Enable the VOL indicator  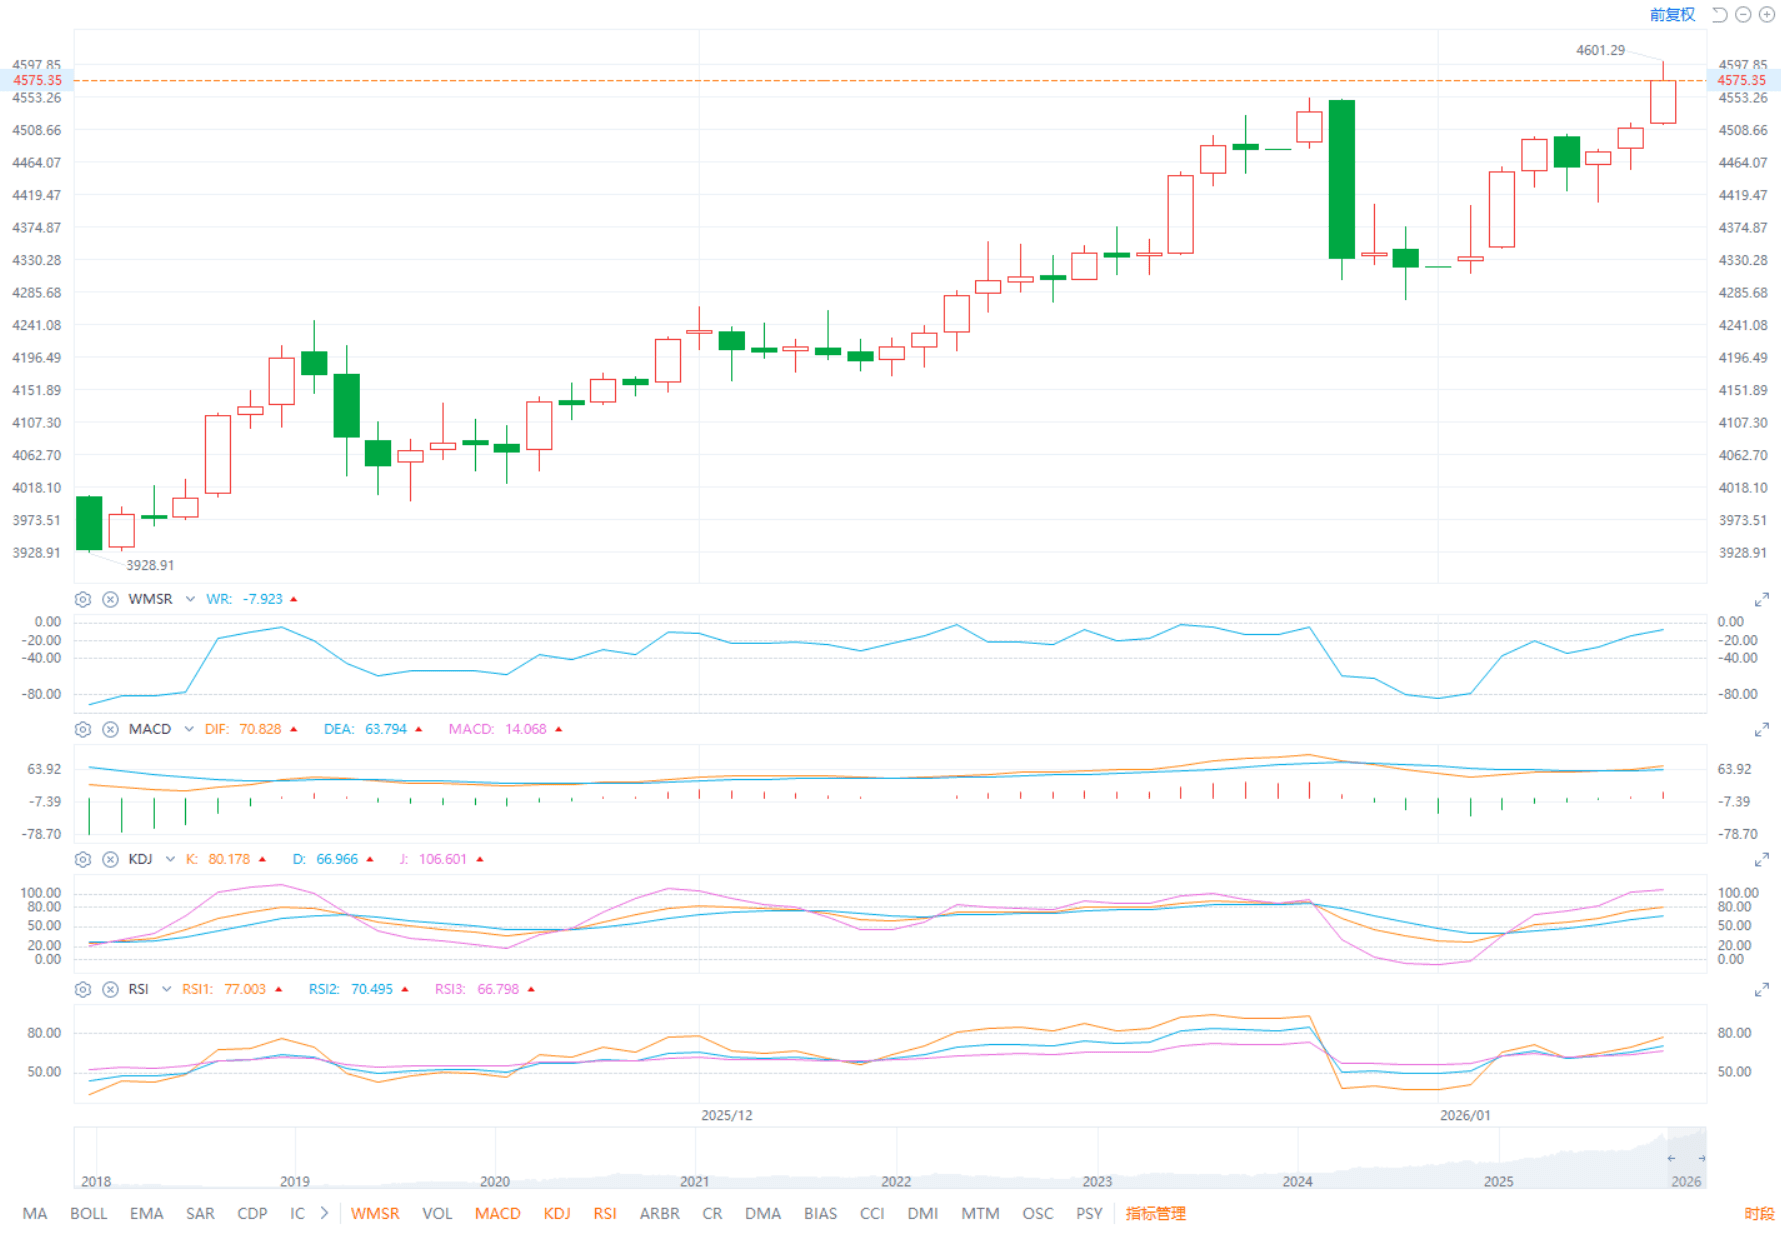437,1213
